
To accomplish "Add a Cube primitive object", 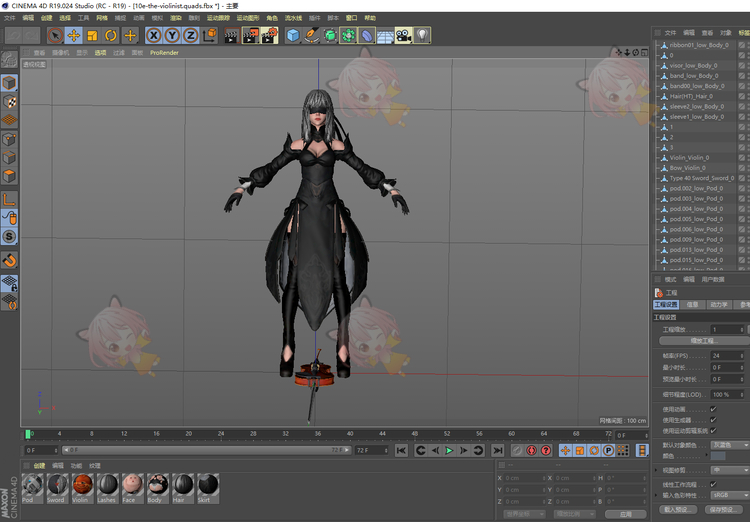I will [x=293, y=35].
